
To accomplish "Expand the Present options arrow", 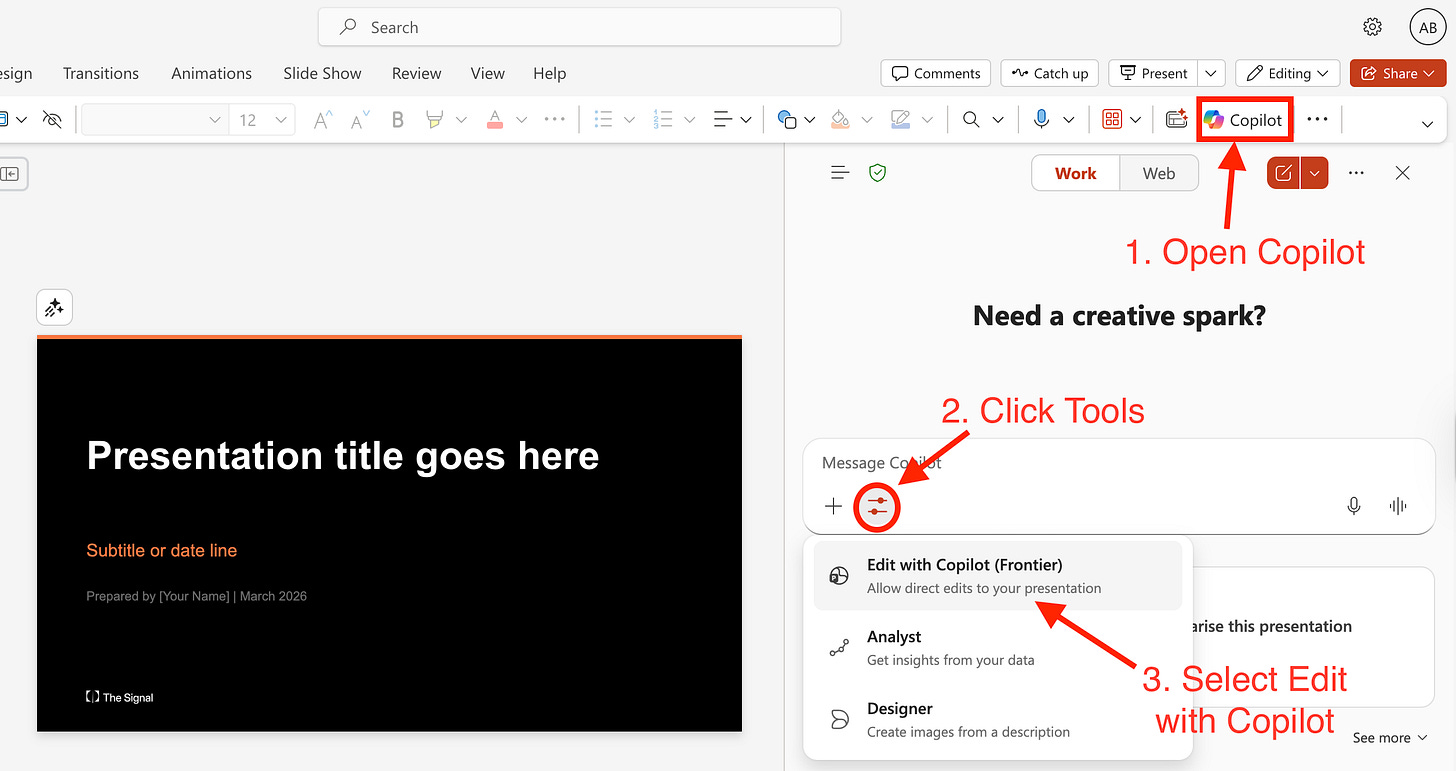I will pos(1211,73).
